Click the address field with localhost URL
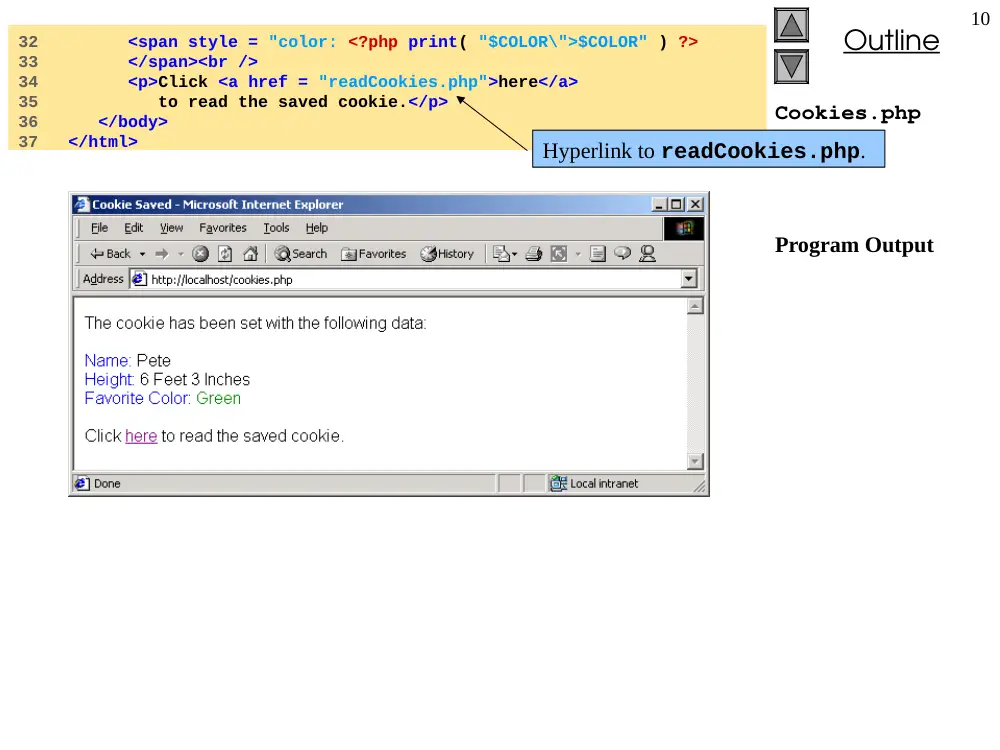1000x750 pixels. [x=406, y=279]
